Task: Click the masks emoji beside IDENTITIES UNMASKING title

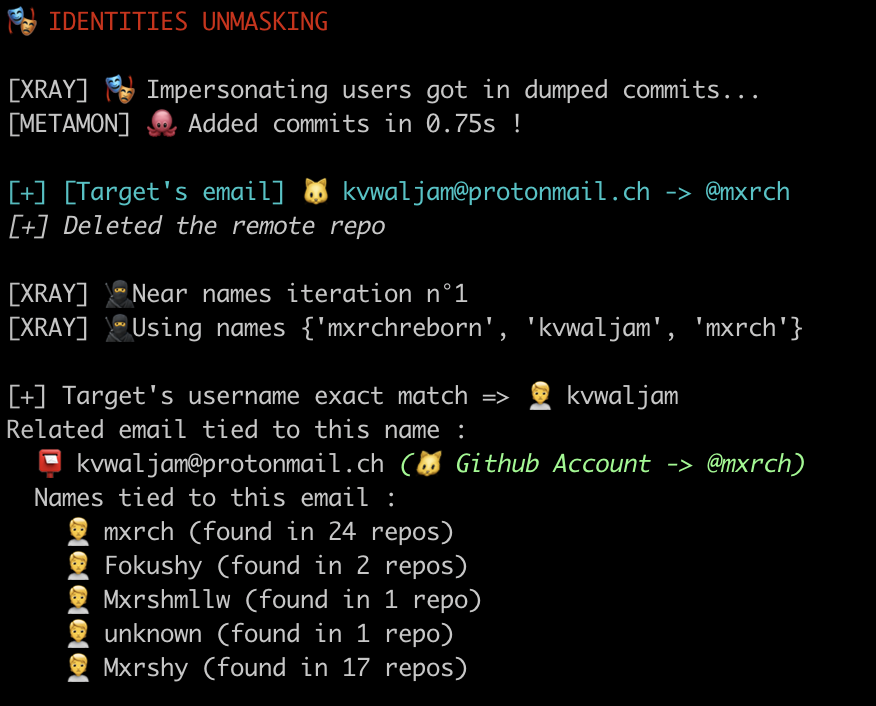Action: point(21,21)
